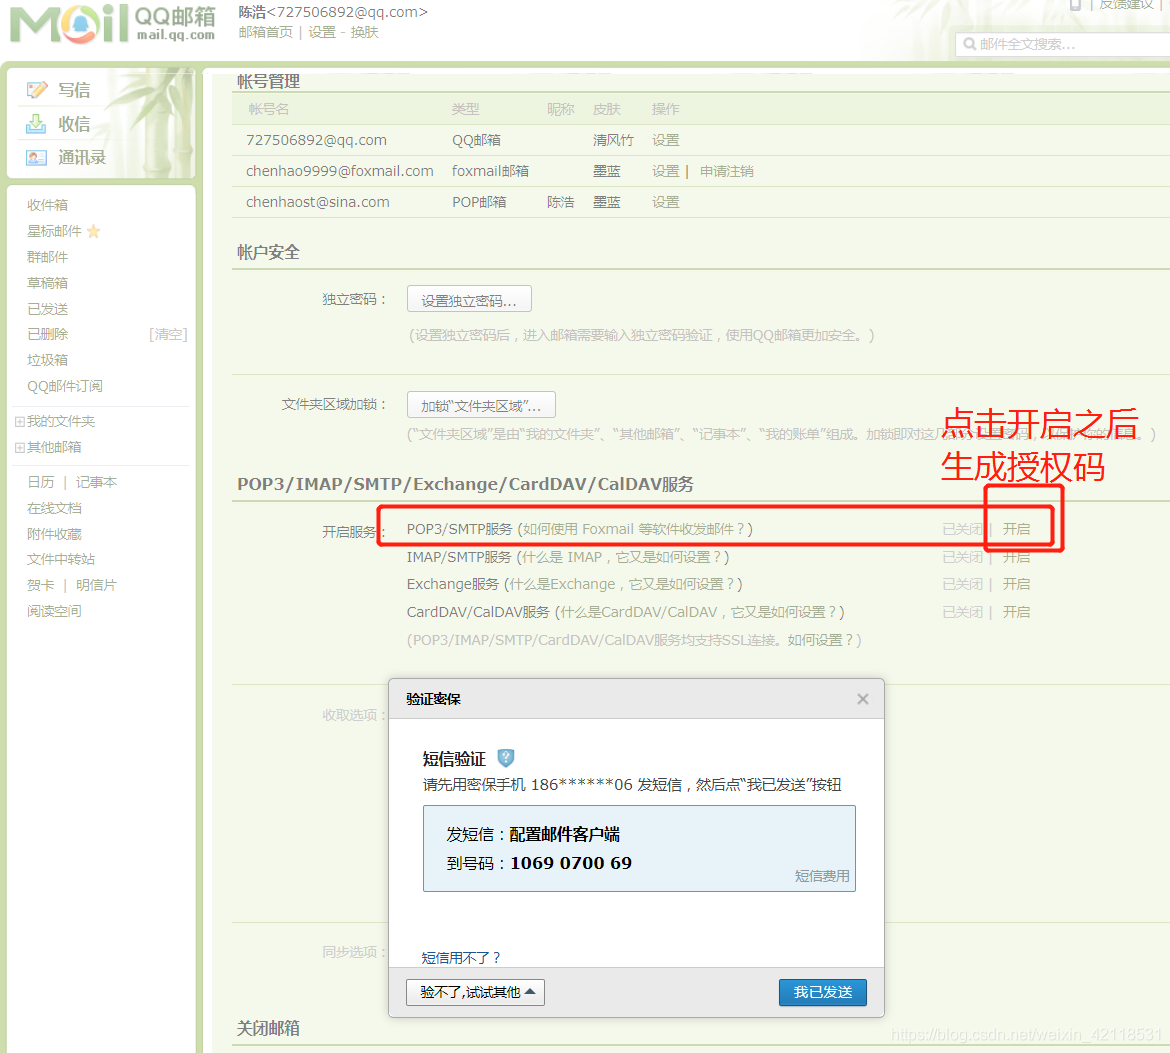Open 通讯录 contacts

82,157
